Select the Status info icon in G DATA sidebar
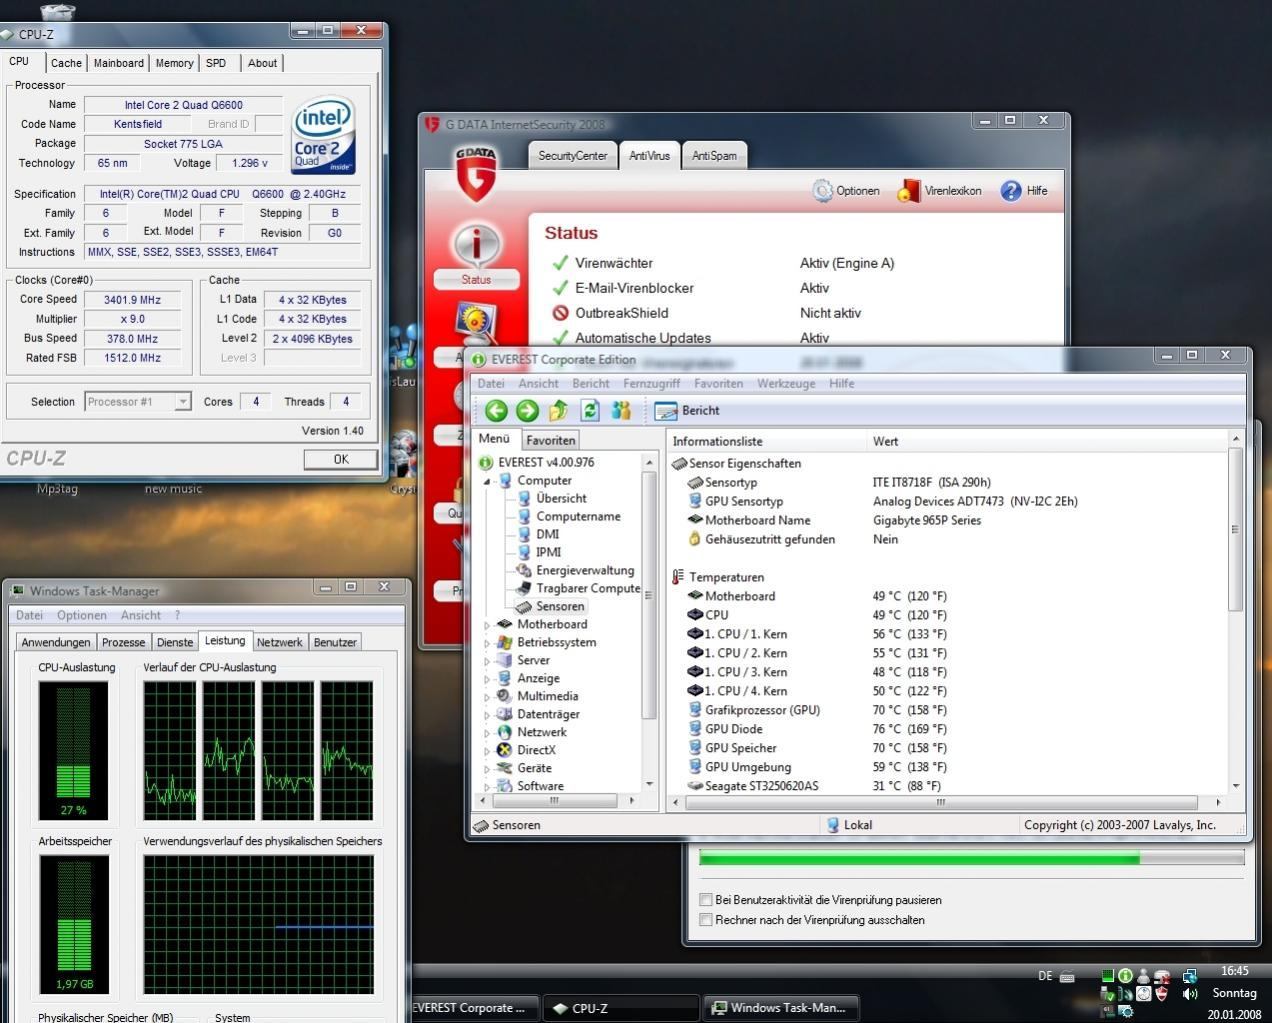 [476, 246]
